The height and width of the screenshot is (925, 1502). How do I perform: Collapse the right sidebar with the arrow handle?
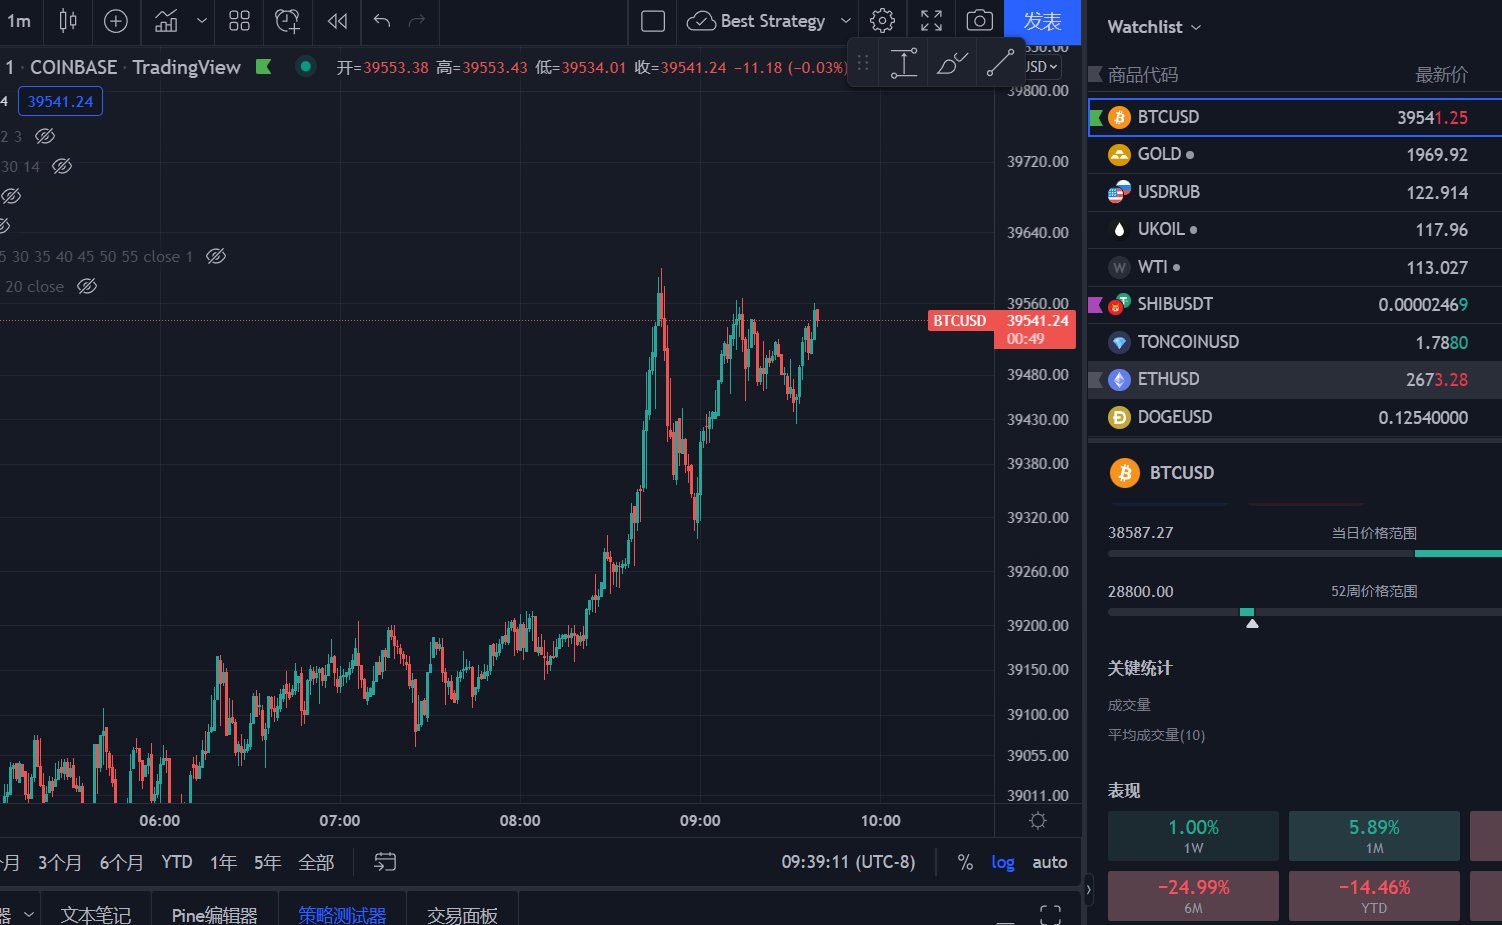point(1088,888)
